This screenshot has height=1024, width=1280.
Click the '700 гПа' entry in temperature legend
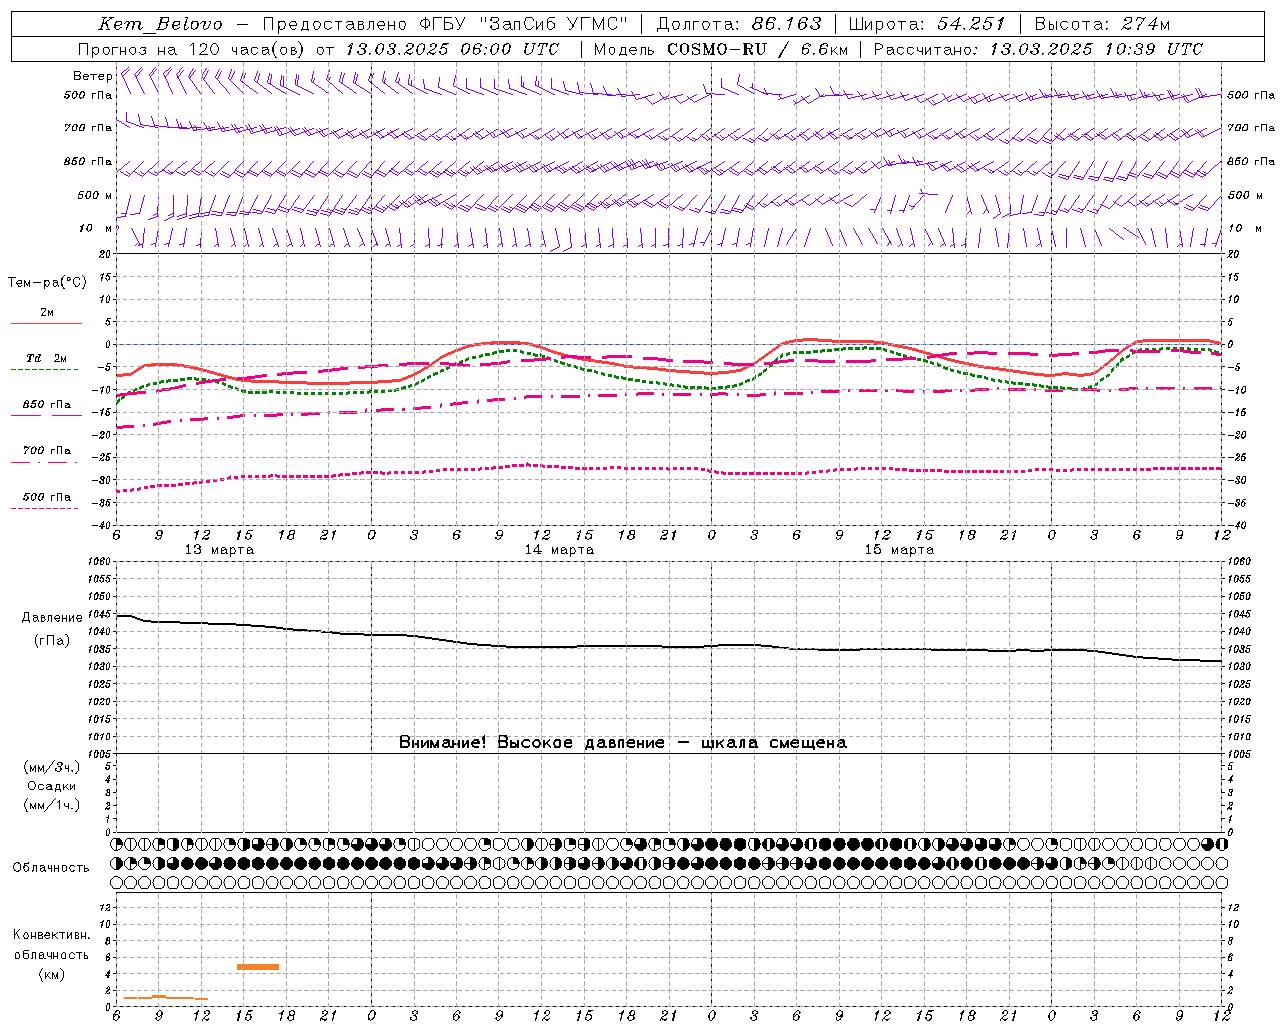pos(46,450)
